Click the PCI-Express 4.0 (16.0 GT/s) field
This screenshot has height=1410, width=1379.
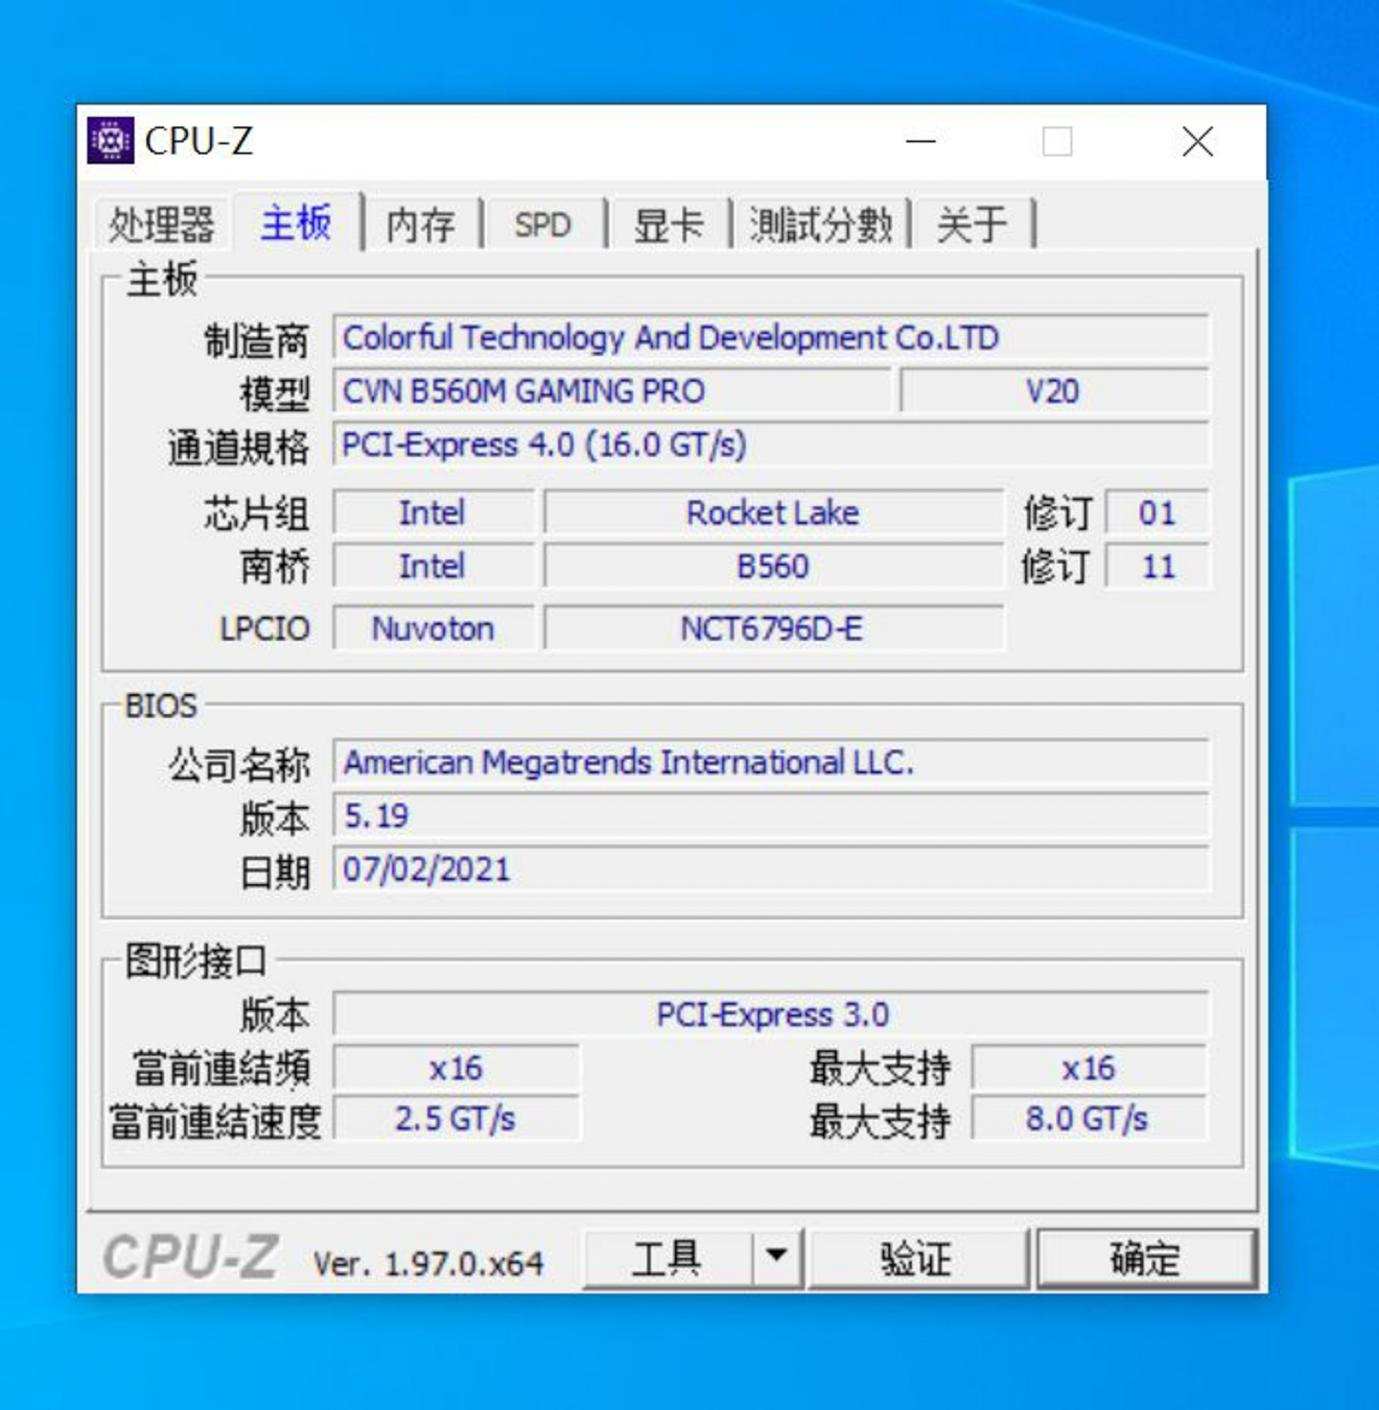(771, 445)
